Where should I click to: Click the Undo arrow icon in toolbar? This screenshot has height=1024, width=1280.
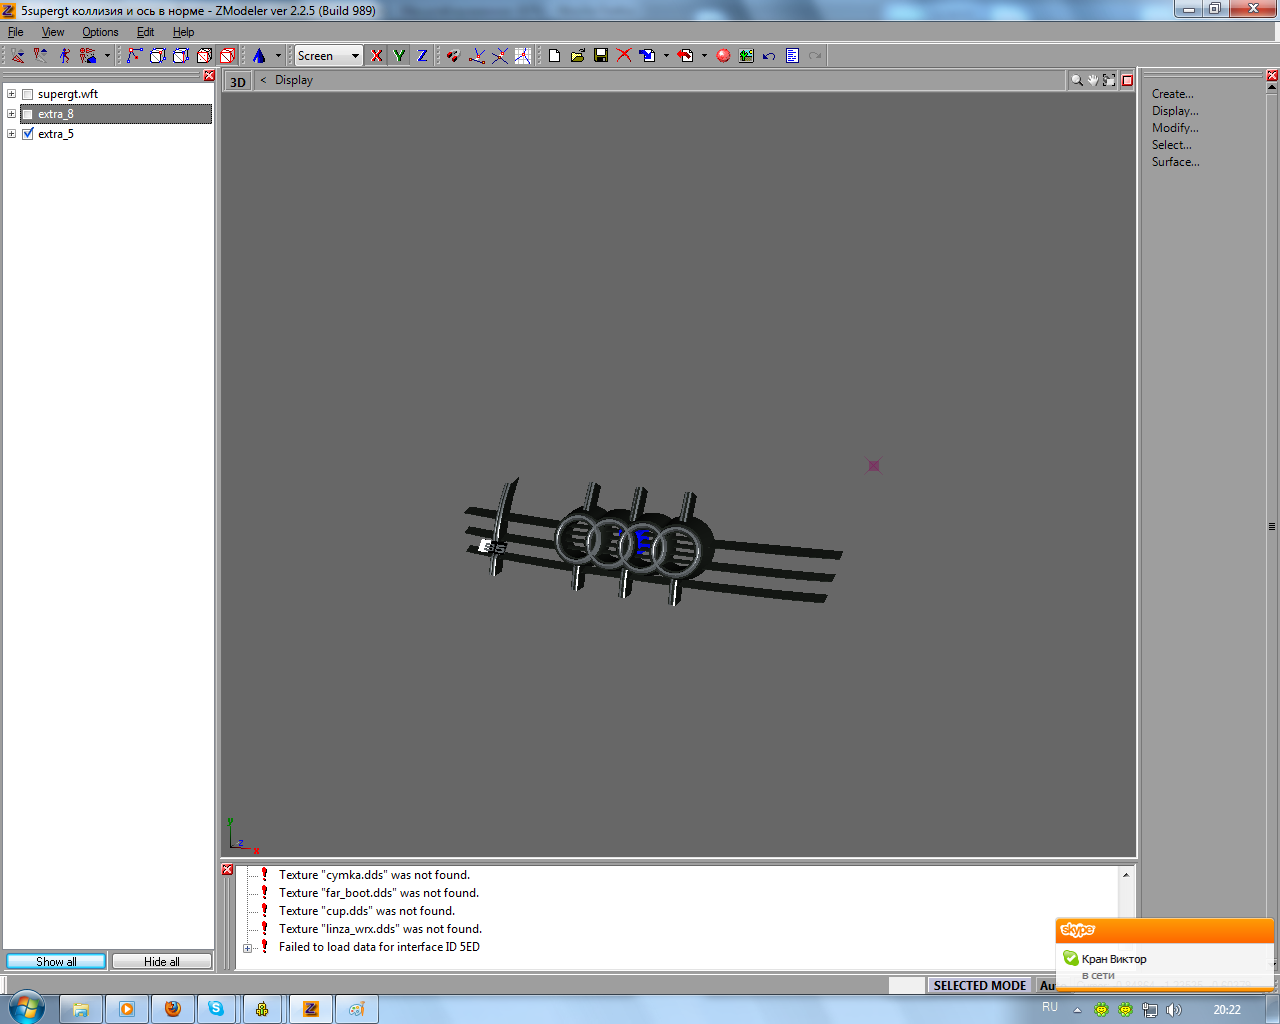pyautogui.click(x=769, y=56)
